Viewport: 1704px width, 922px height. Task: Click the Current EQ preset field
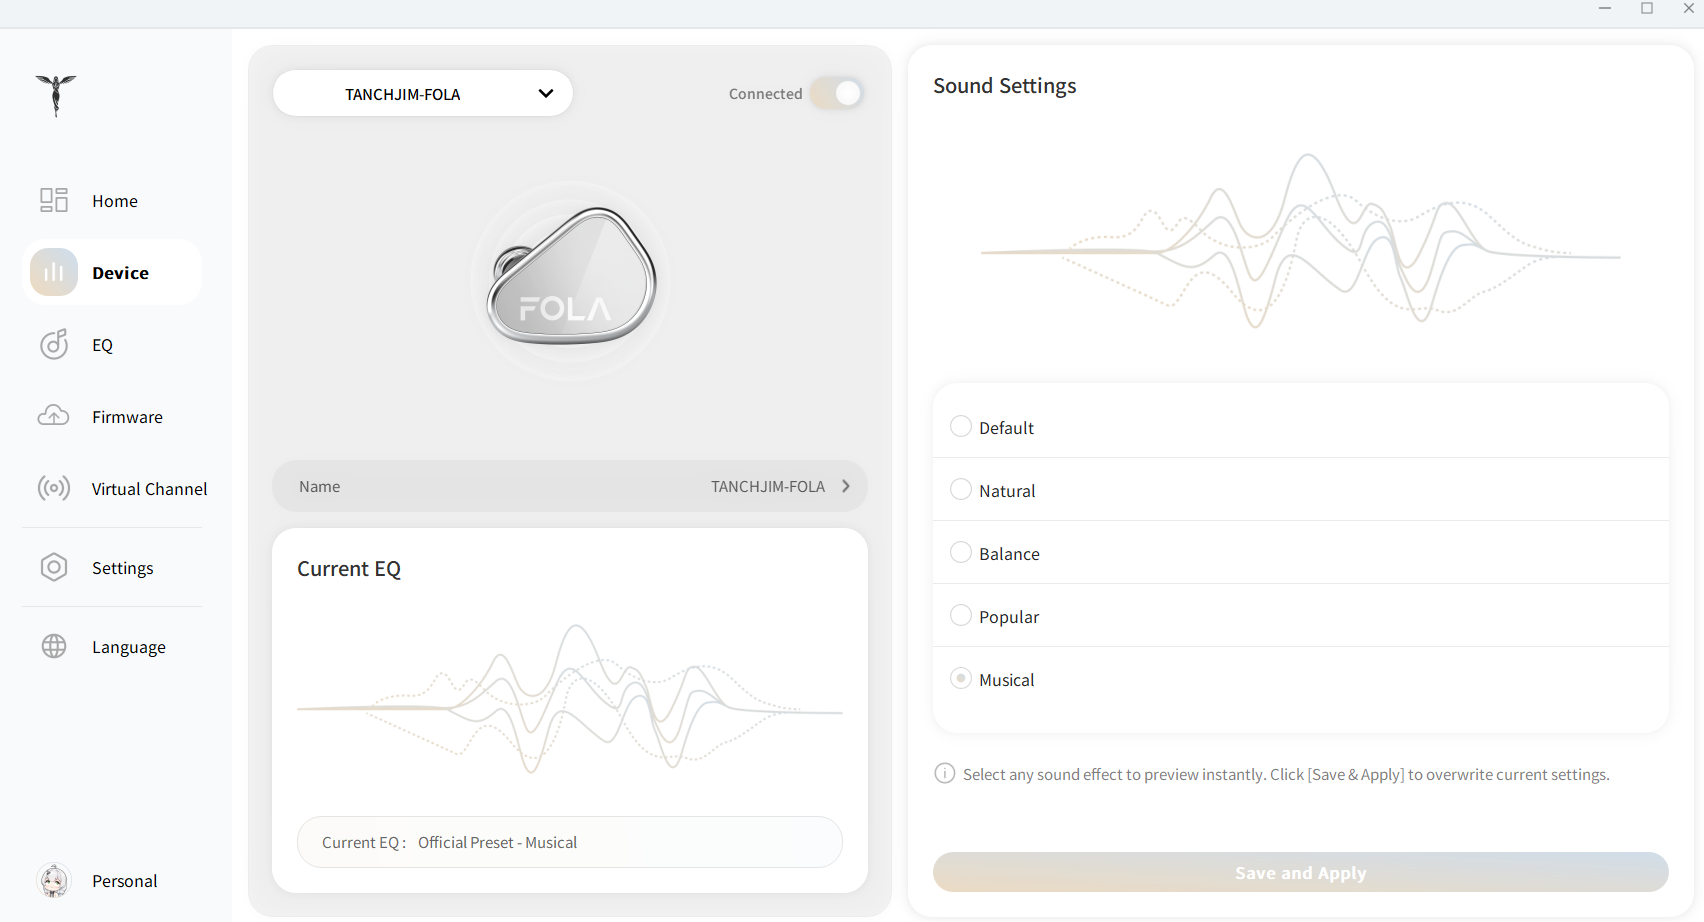point(569,842)
